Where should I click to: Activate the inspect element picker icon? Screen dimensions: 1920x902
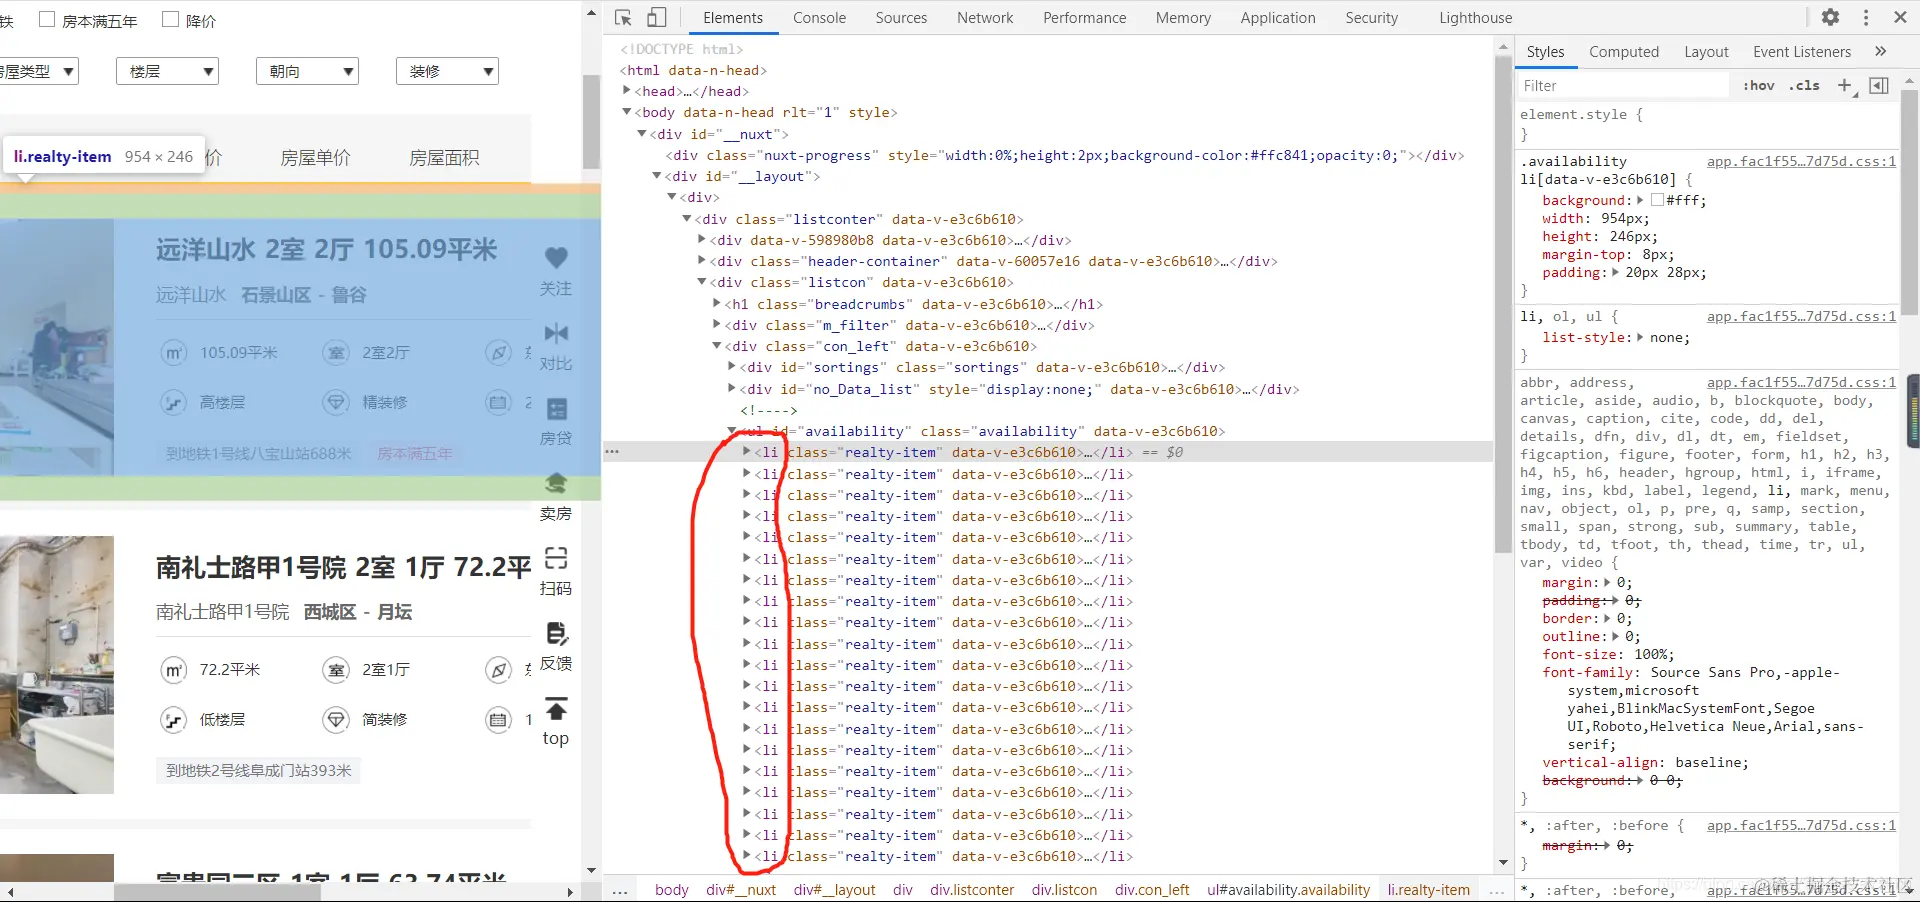623,18
